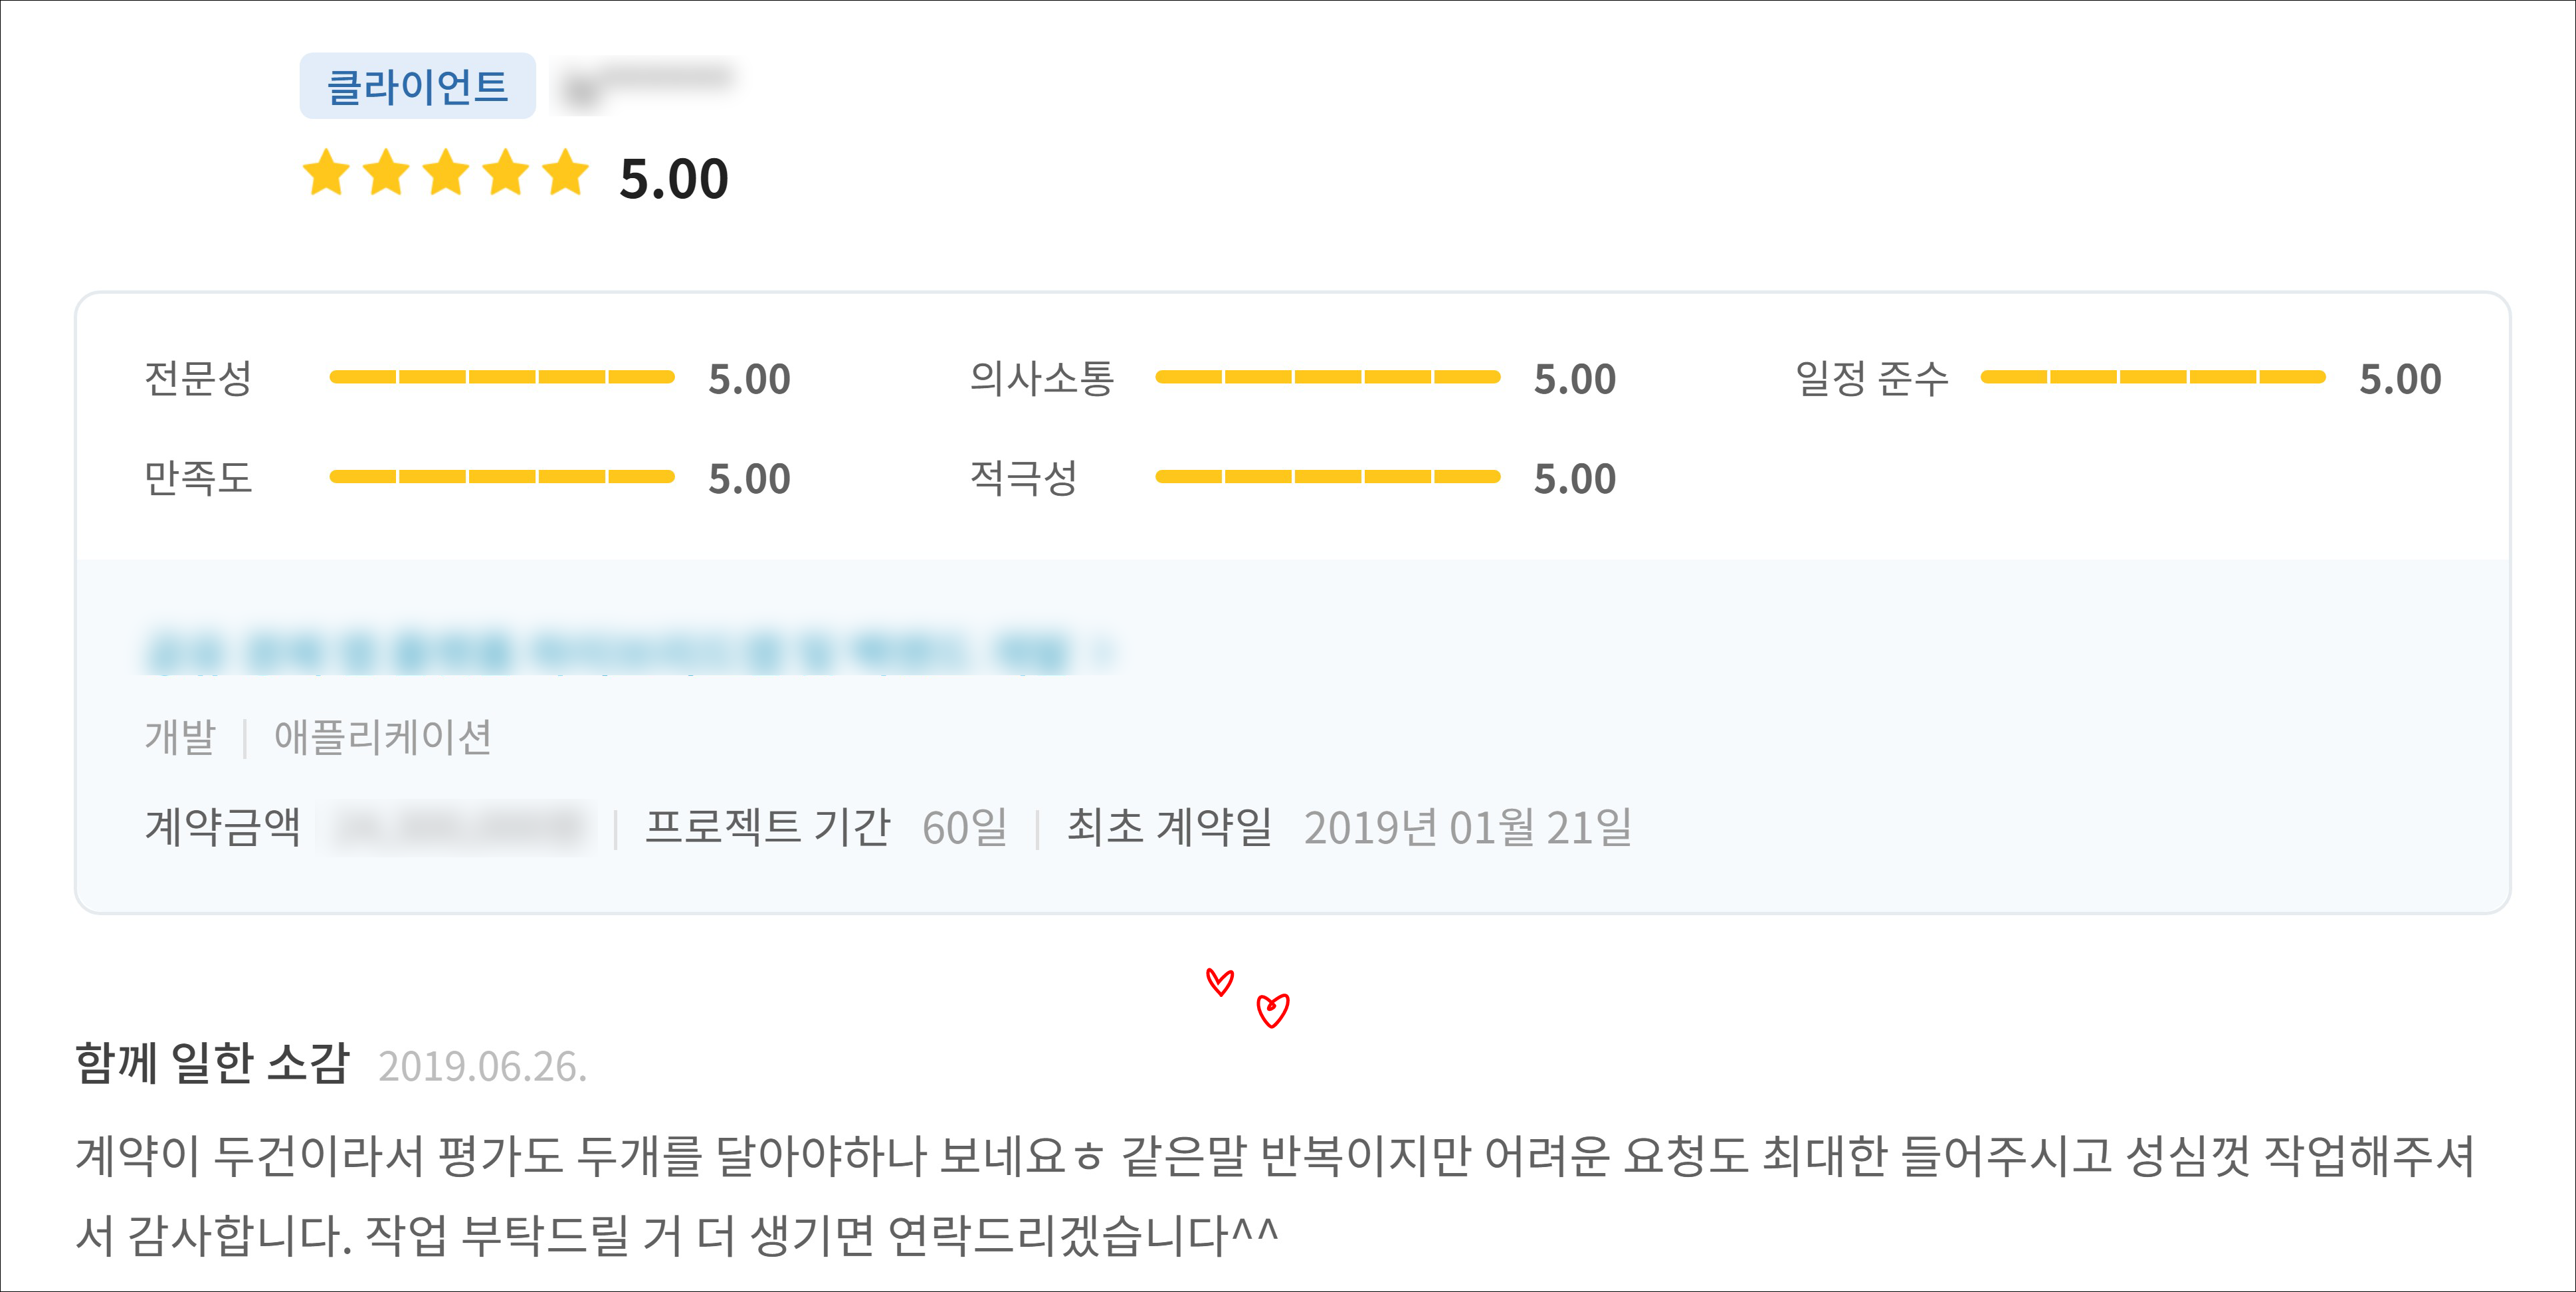Image resolution: width=2576 pixels, height=1292 pixels.
Task: Click the 의사소통 rating bar
Action: pyautogui.click(x=1327, y=377)
